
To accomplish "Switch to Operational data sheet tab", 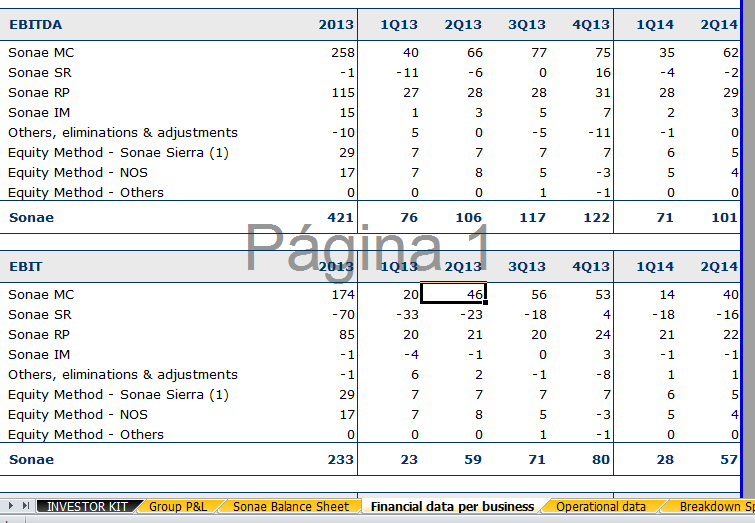I will [600, 507].
